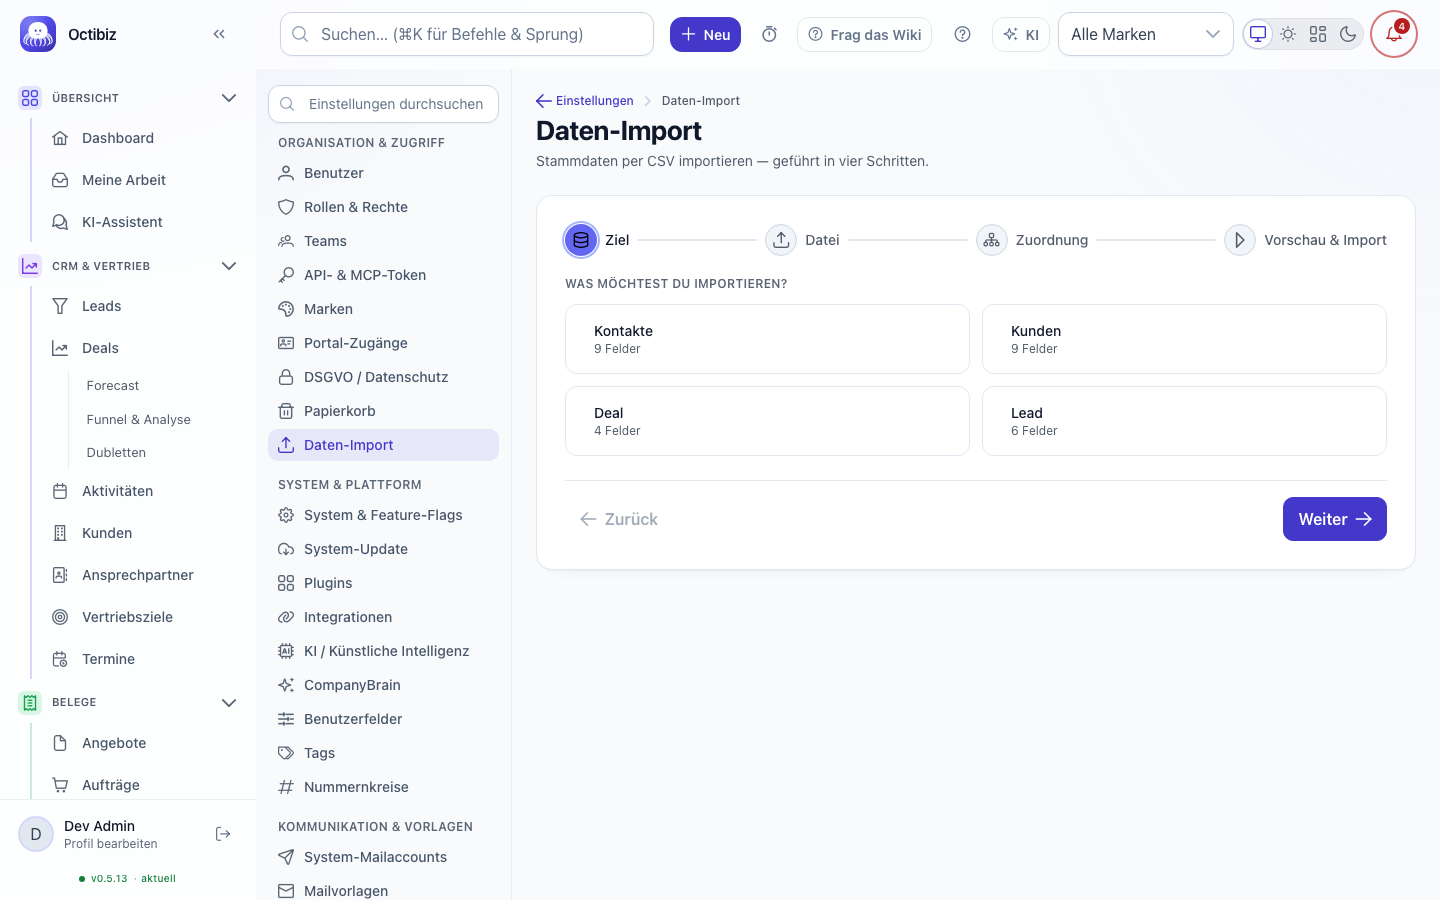Focus the Einstellungen durchsuchen field

(383, 104)
